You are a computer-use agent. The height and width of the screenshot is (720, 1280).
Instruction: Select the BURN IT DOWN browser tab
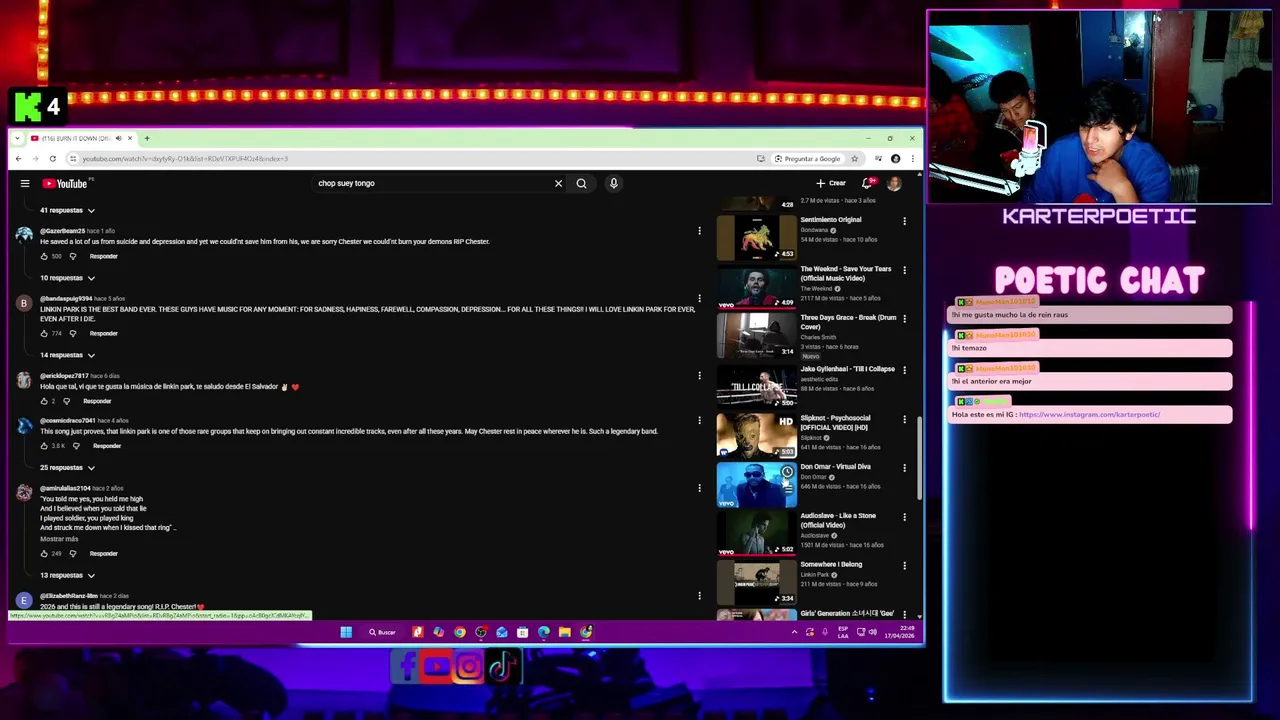(x=82, y=138)
